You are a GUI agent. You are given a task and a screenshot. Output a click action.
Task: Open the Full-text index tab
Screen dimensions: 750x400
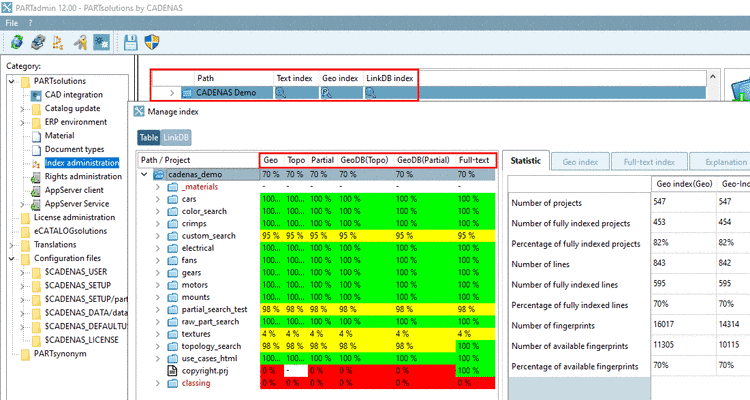tap(649, 162)
